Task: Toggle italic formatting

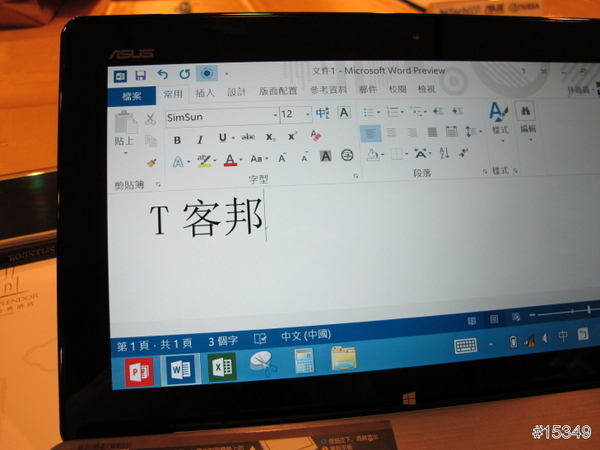Action: pyautogui.click(x=200, y=139)
